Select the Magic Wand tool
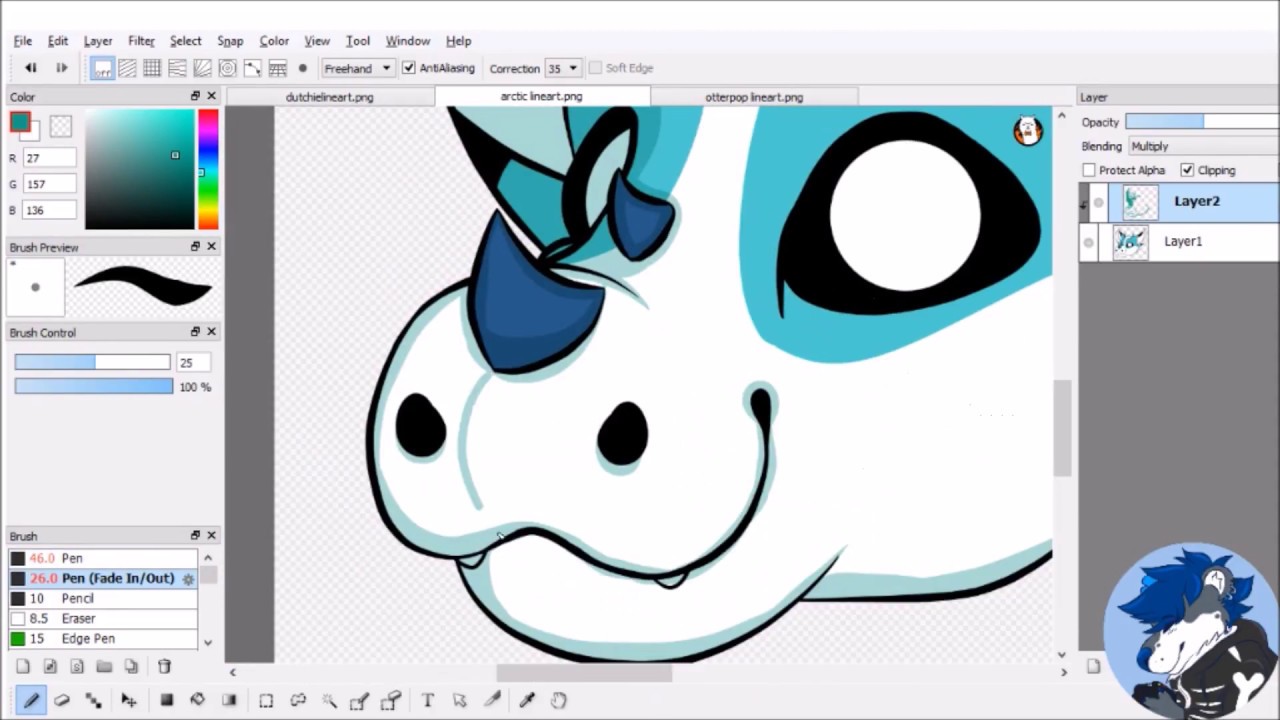 (x=328, y=700)
